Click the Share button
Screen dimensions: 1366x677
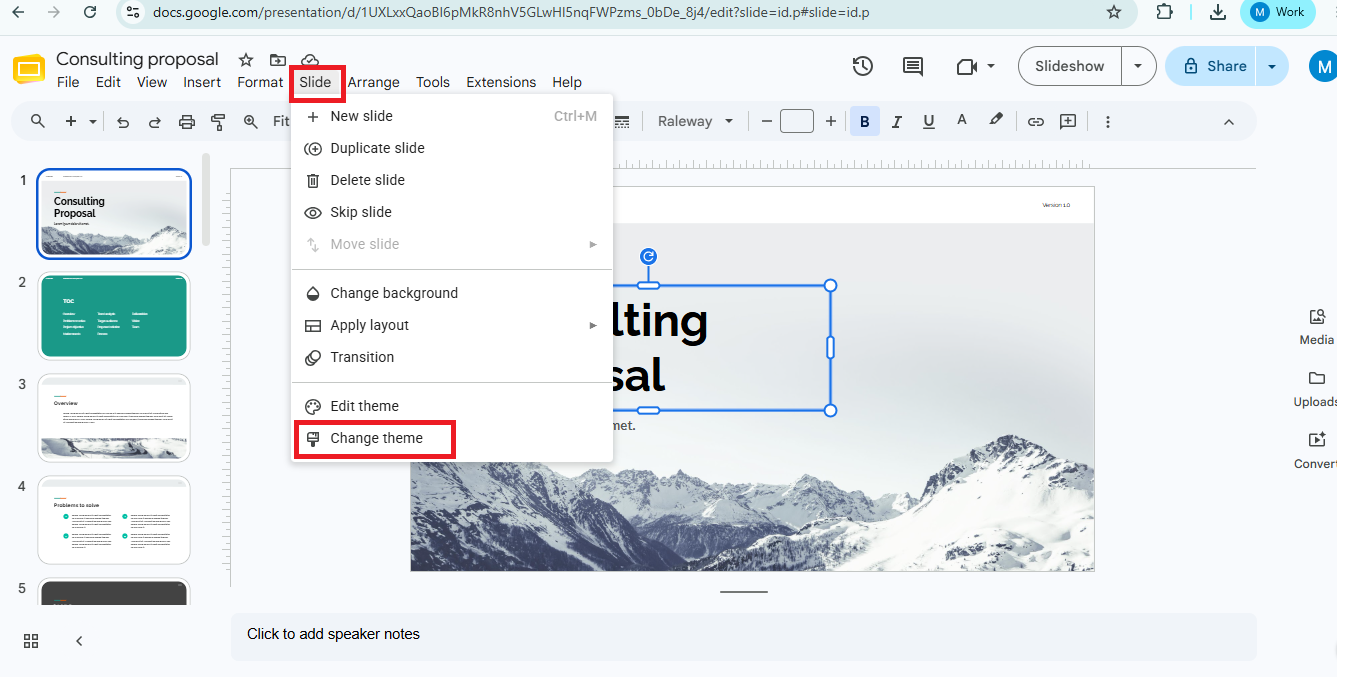tap(1211, 66)
